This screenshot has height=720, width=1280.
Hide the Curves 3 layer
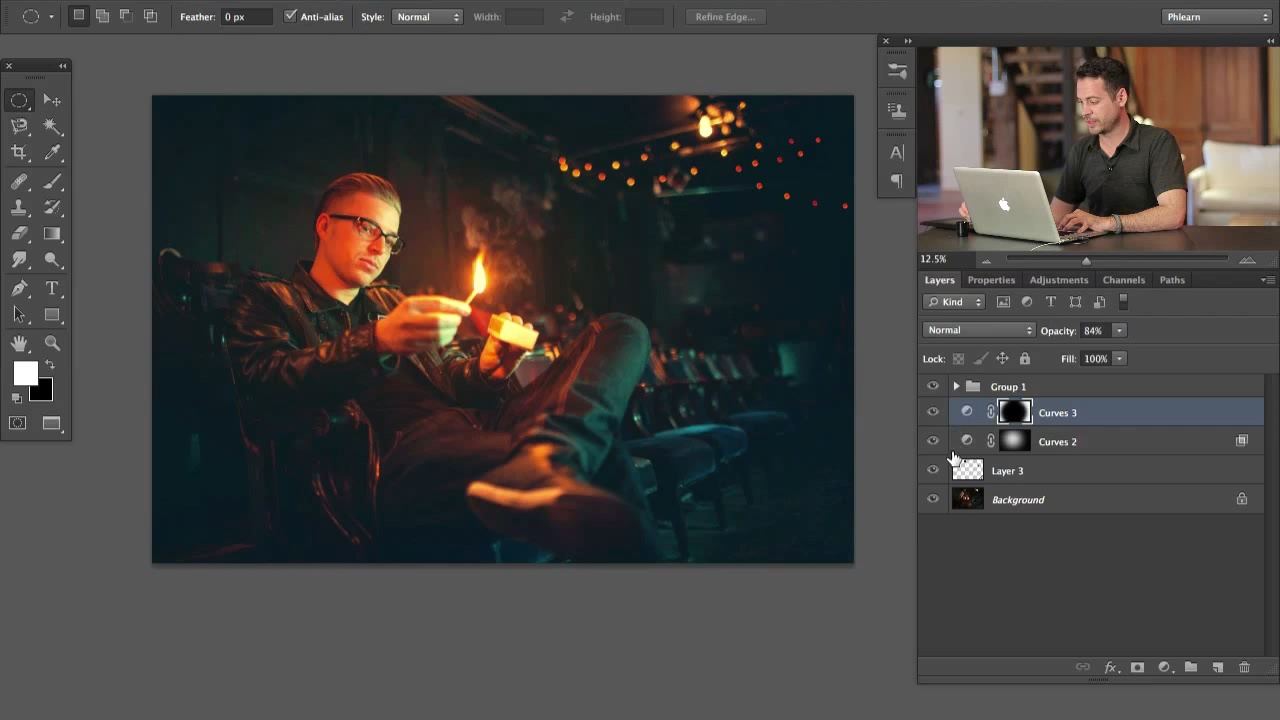[x=933, y=412]
